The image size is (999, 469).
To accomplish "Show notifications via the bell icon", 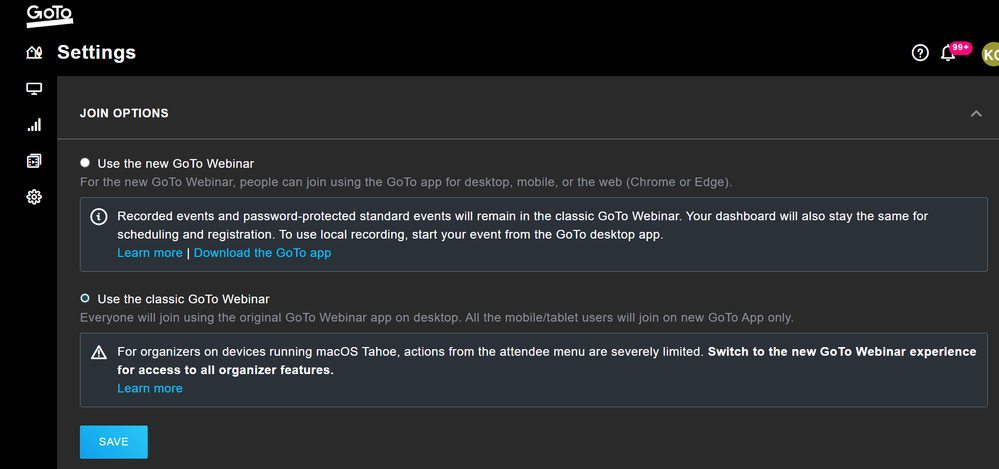I will [x=948, y=53].
